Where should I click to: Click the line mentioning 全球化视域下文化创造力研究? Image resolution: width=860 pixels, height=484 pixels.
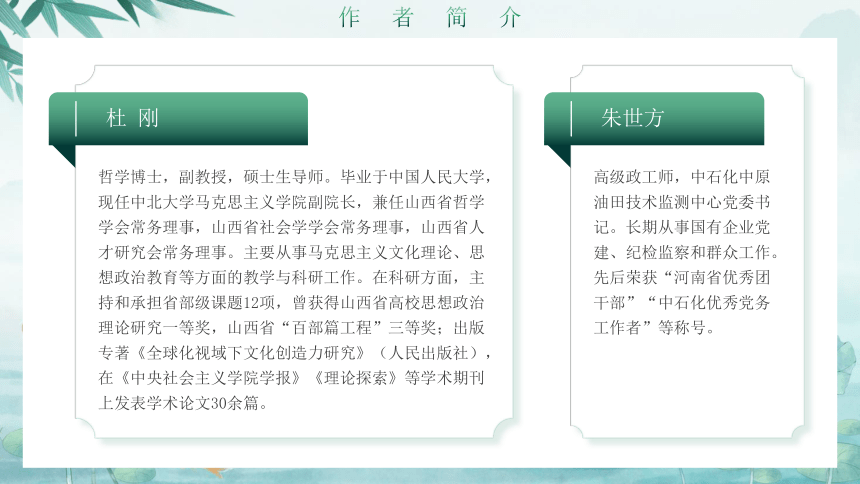click(x=295, y=353)
